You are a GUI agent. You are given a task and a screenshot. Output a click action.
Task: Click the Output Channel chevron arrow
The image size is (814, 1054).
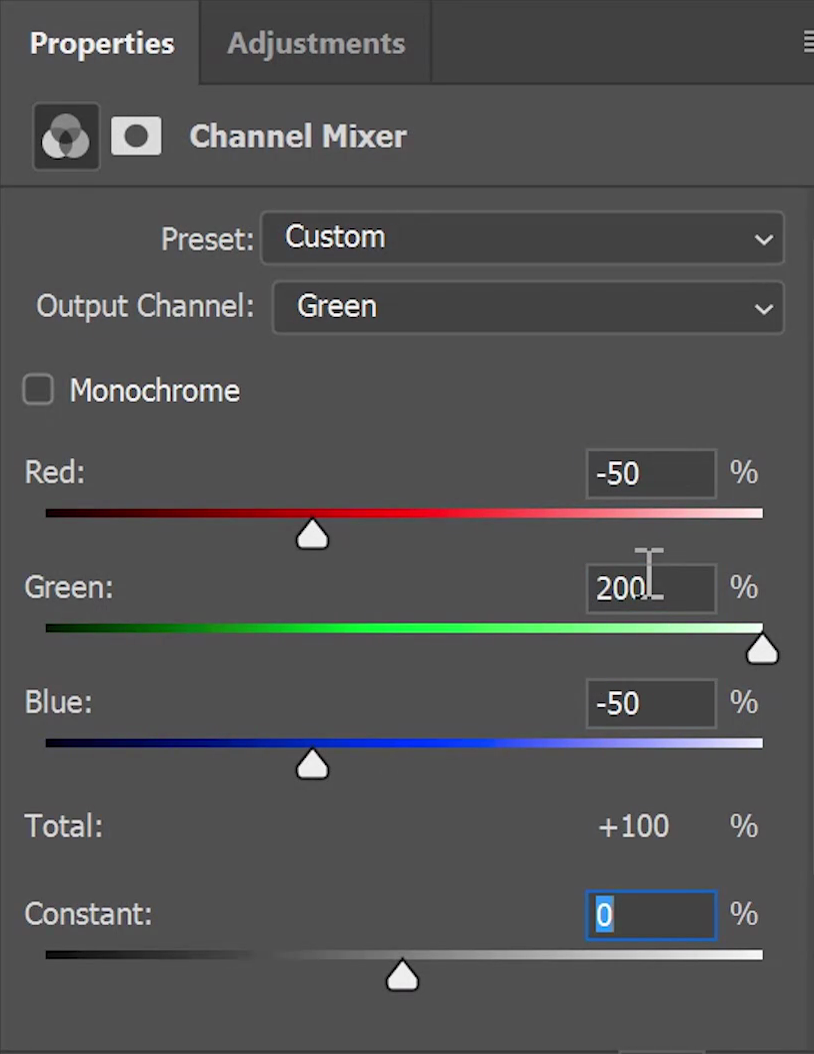click(x=763, y=309)
